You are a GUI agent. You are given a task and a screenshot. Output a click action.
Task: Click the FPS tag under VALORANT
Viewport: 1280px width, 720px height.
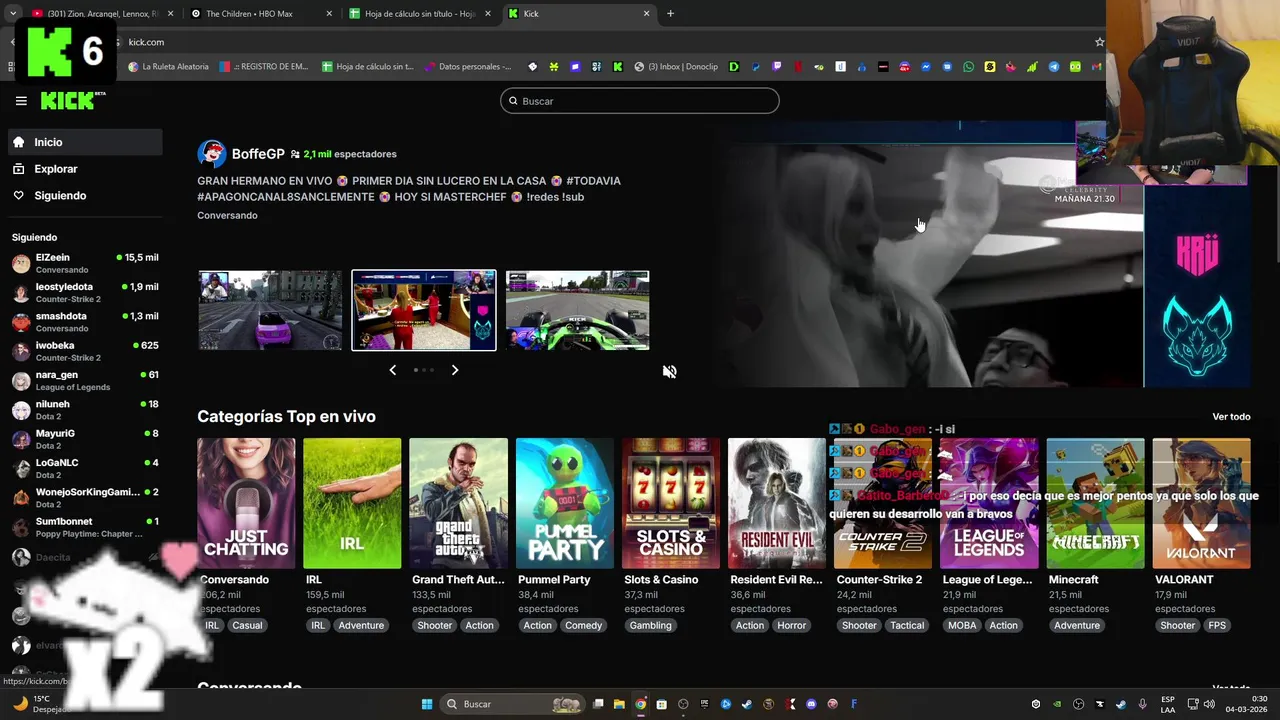1217,626
